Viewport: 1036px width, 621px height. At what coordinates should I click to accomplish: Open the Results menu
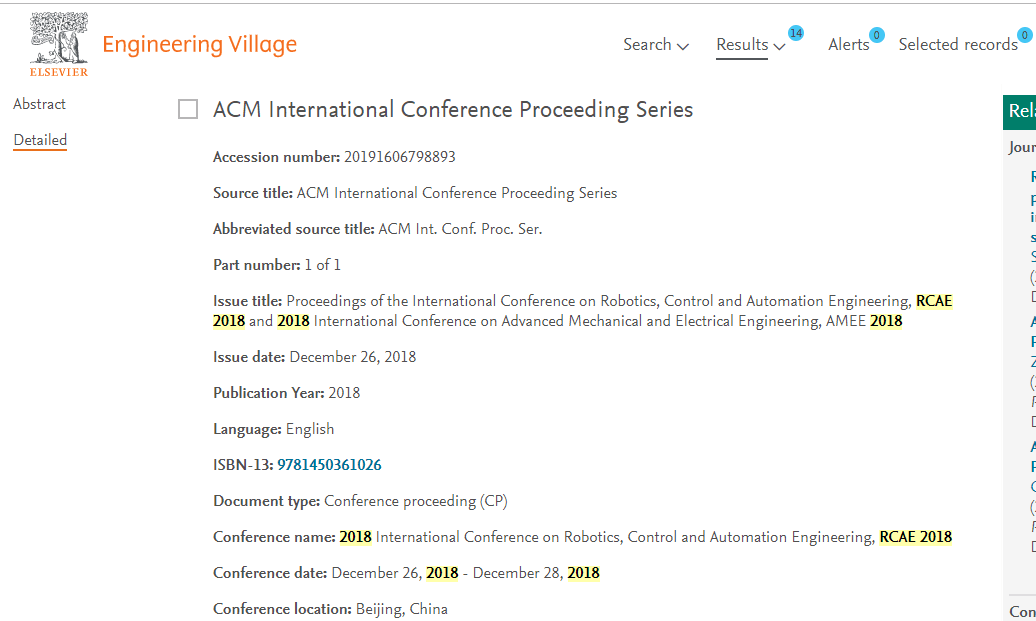pos(742,44)
